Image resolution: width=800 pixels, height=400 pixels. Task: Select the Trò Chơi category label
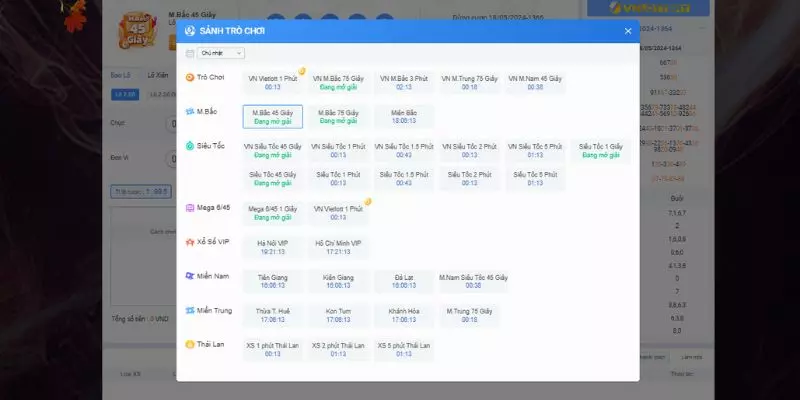(210, 78)
